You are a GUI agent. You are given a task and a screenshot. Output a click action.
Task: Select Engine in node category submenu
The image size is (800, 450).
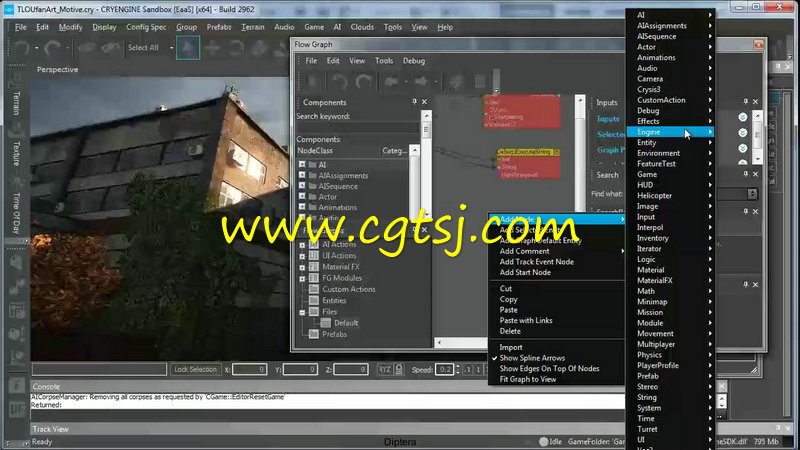[670, 132]
